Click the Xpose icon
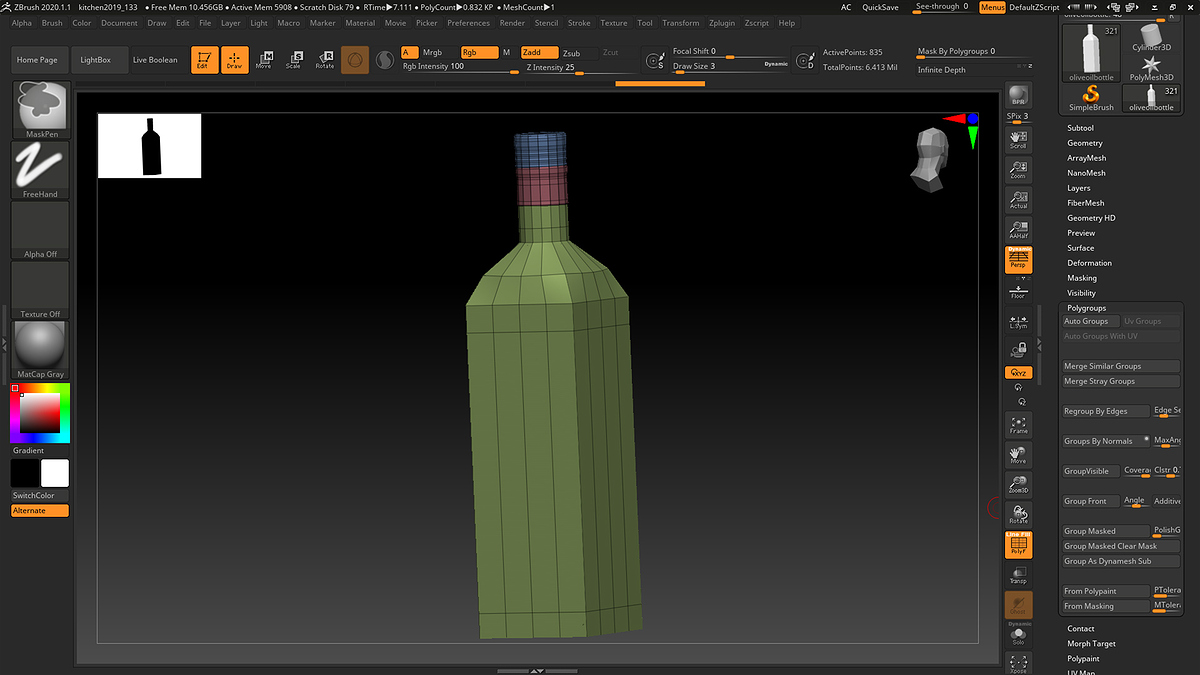The height and width of the screenshot is (675, 1200). coord(1018,664)
